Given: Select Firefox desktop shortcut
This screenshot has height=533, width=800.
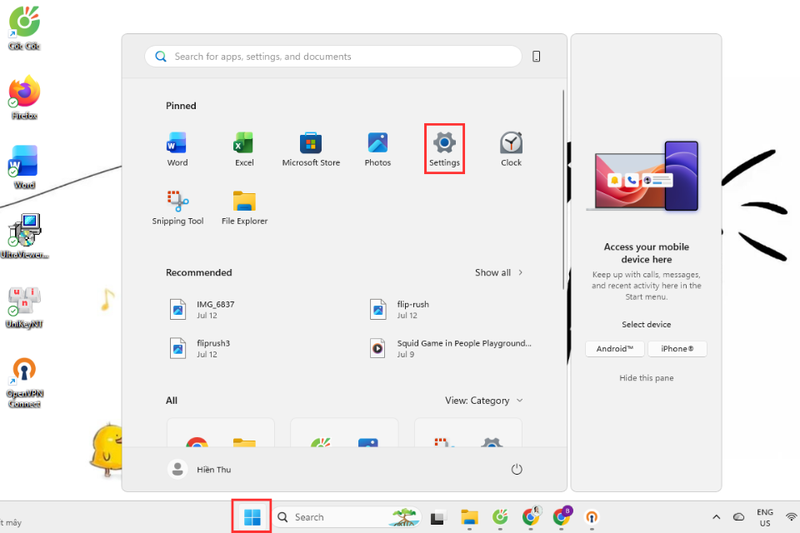Looking at the screenshot, I should click(24, 97).
